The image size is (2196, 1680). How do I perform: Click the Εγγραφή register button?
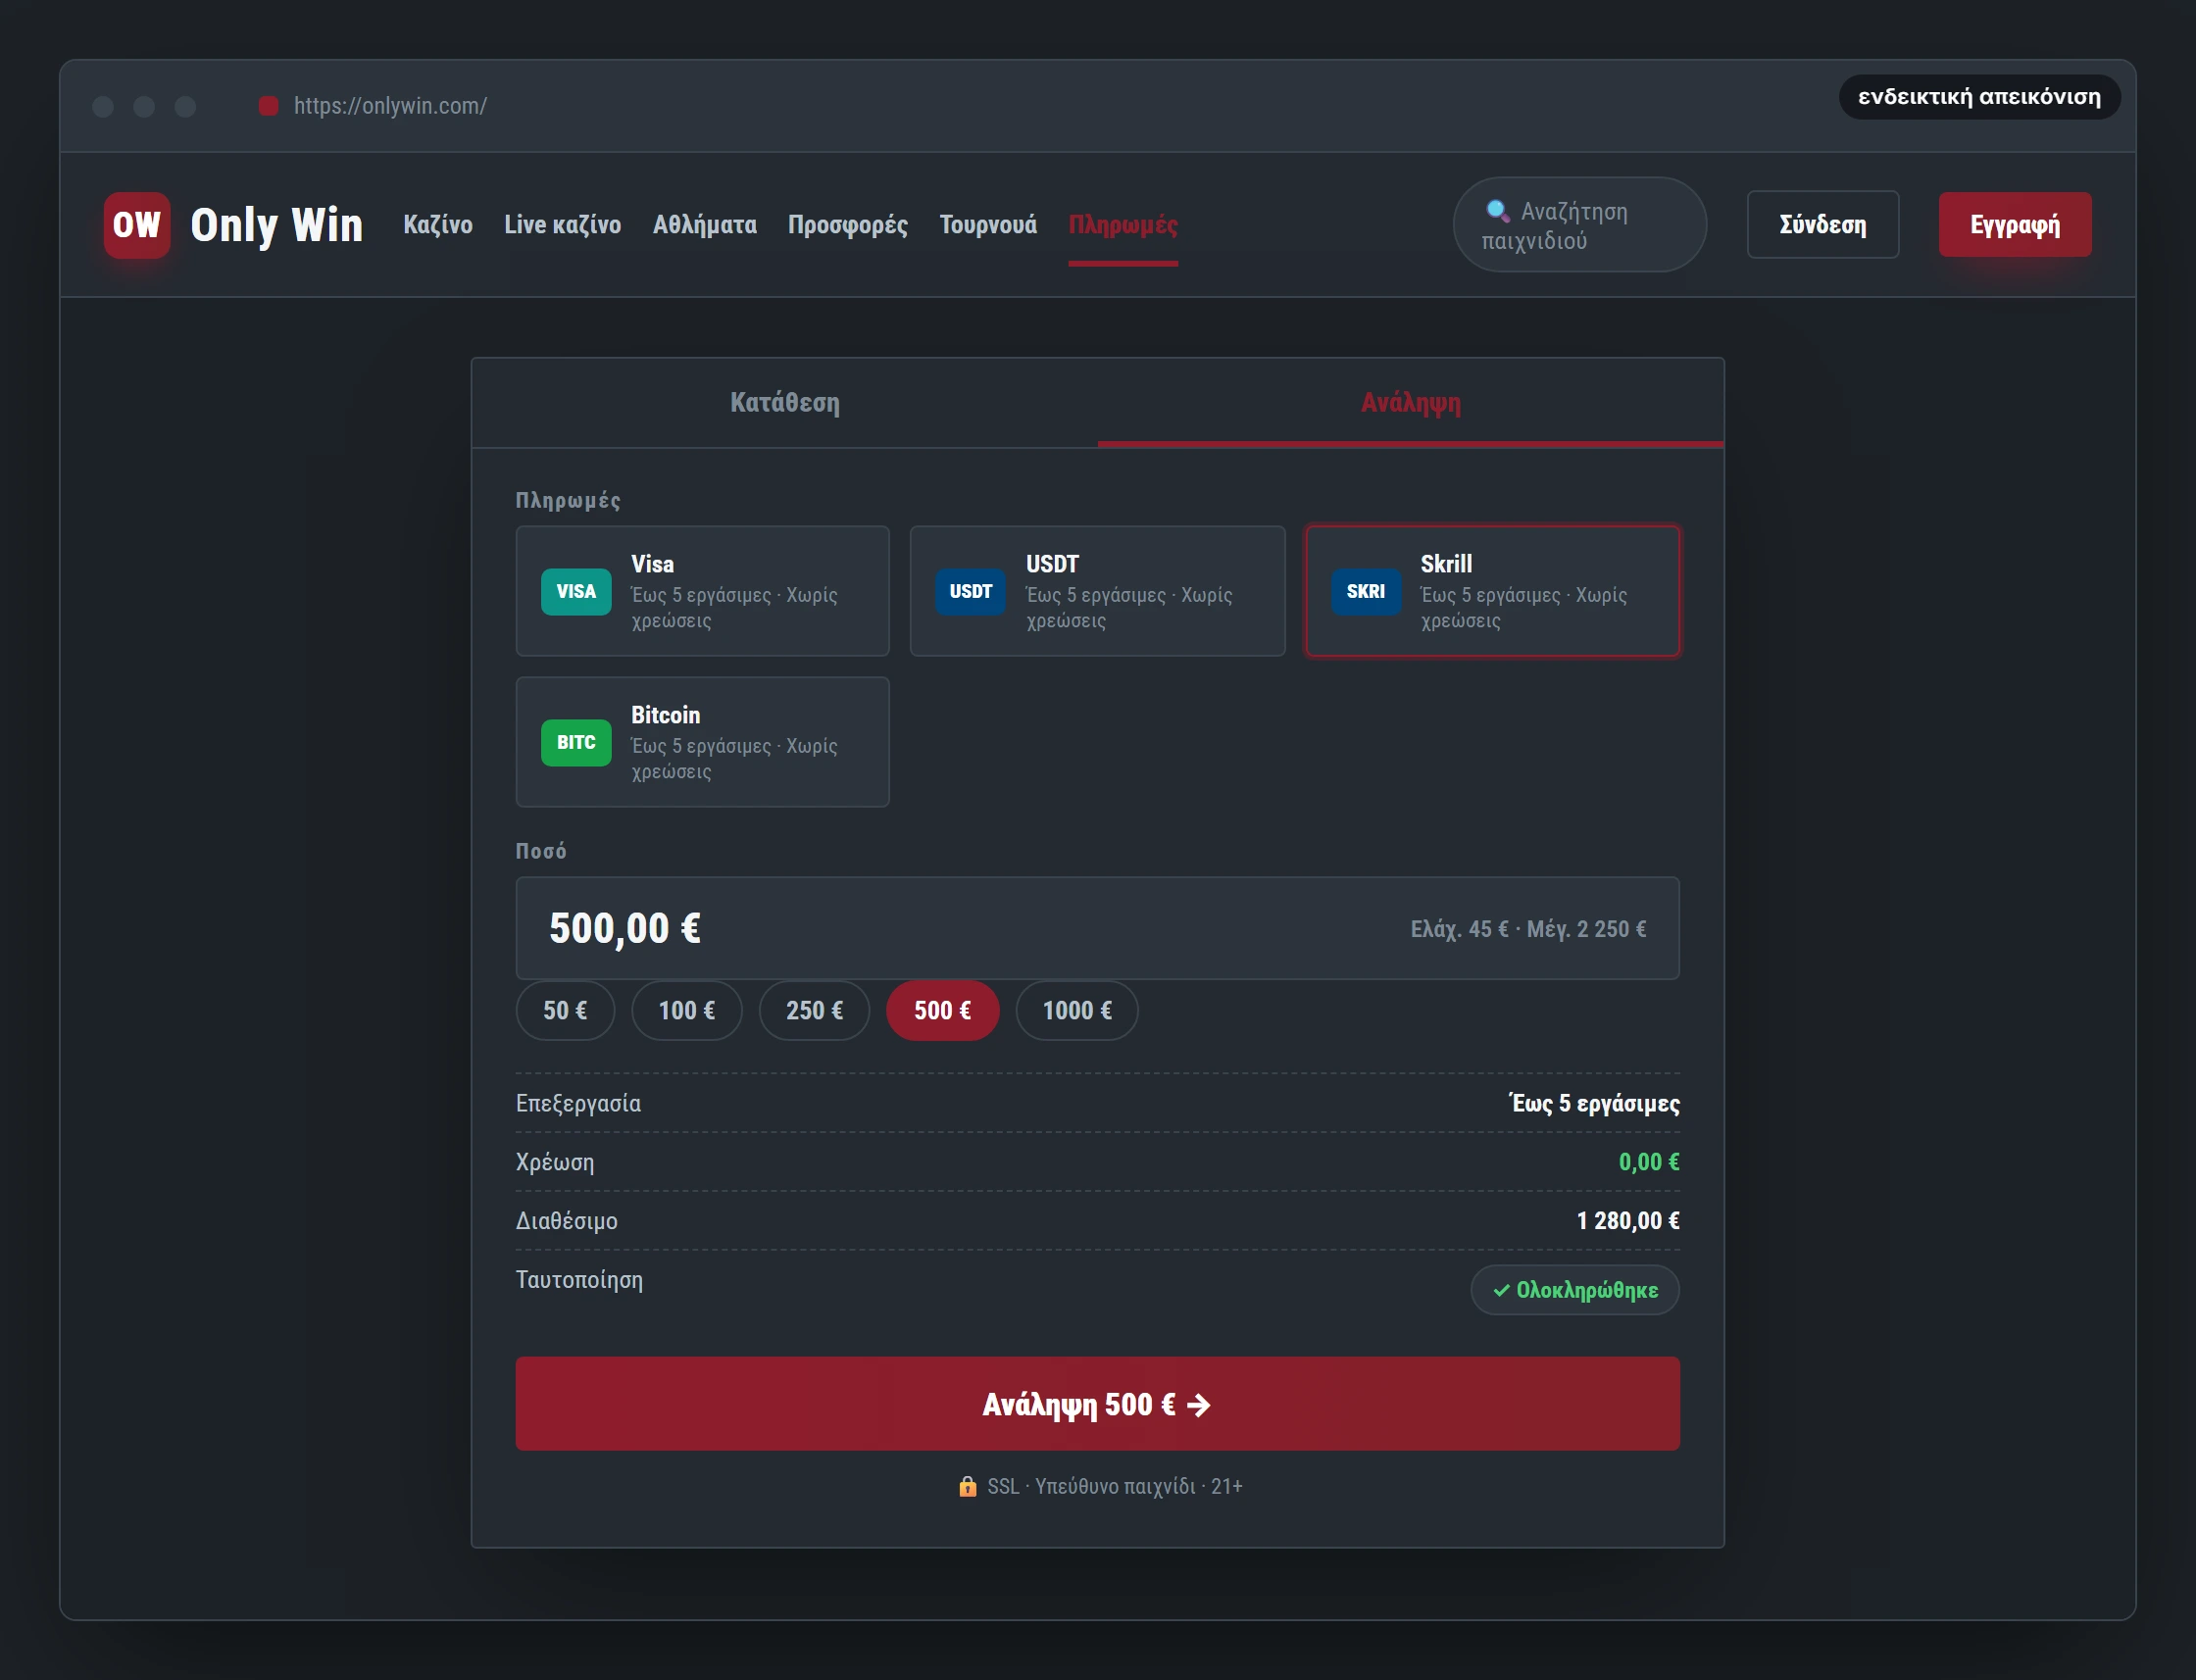[2014, 225]
